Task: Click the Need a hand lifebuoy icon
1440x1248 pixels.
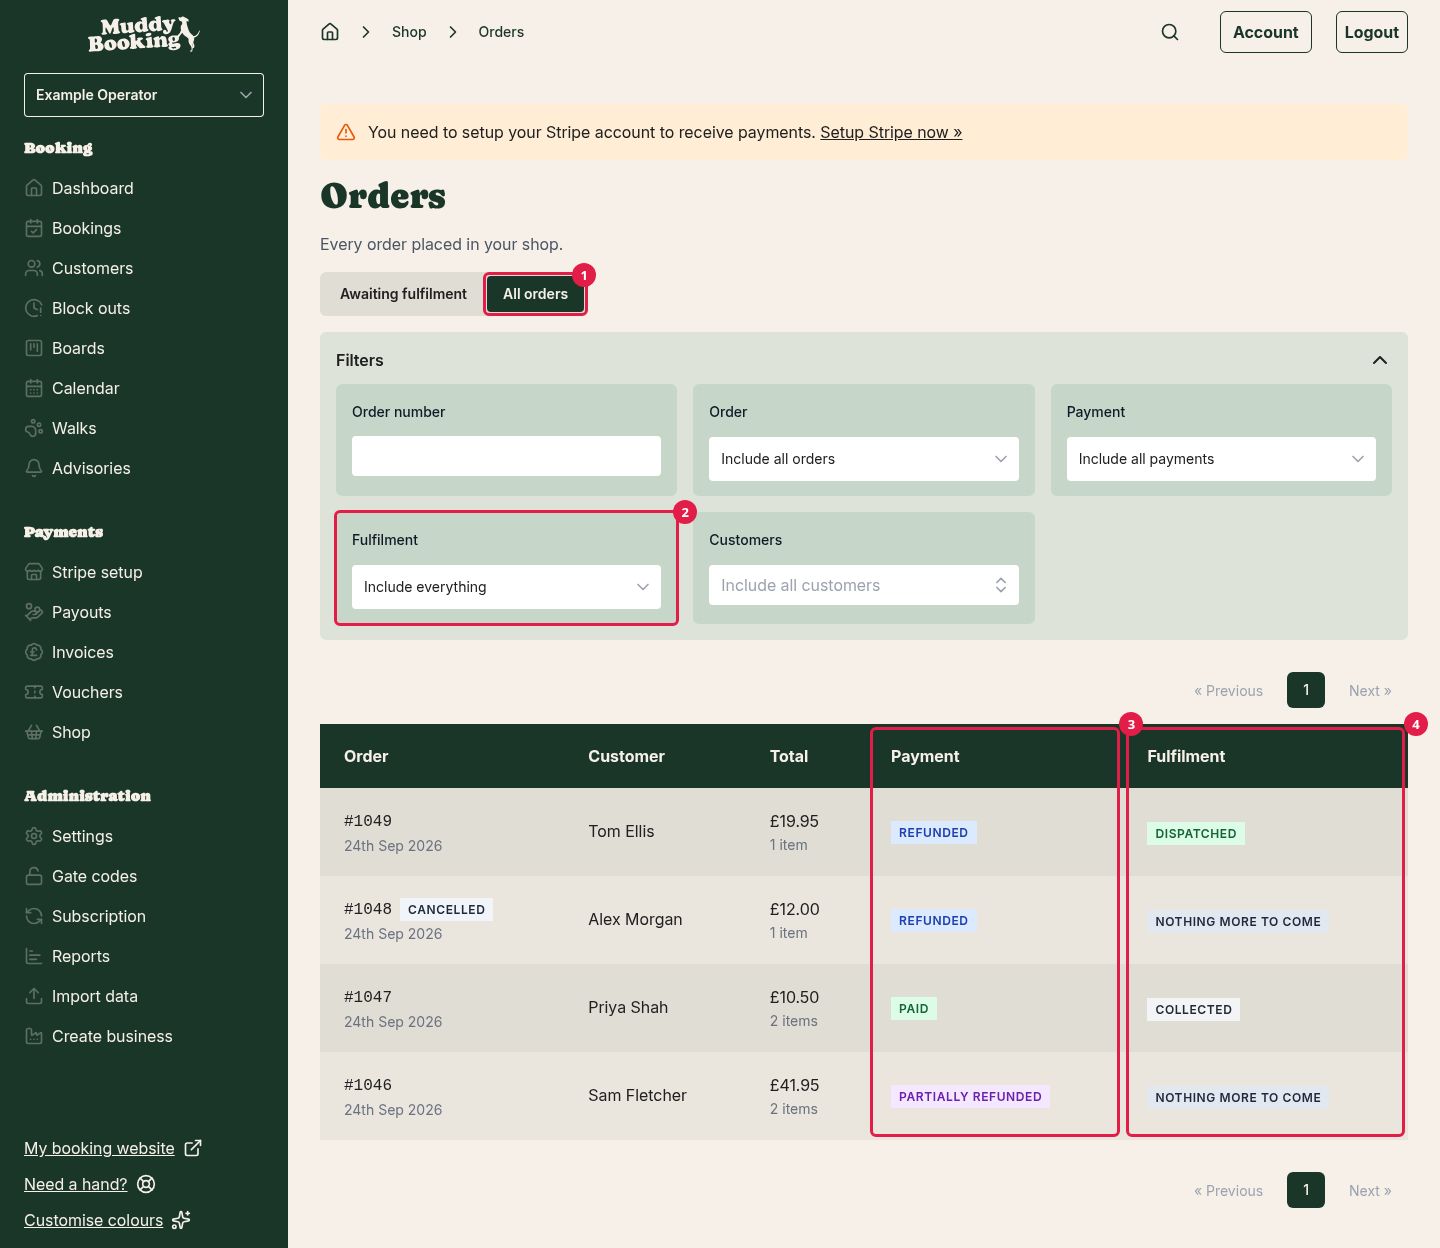Action: click(x=146, y=1184)
